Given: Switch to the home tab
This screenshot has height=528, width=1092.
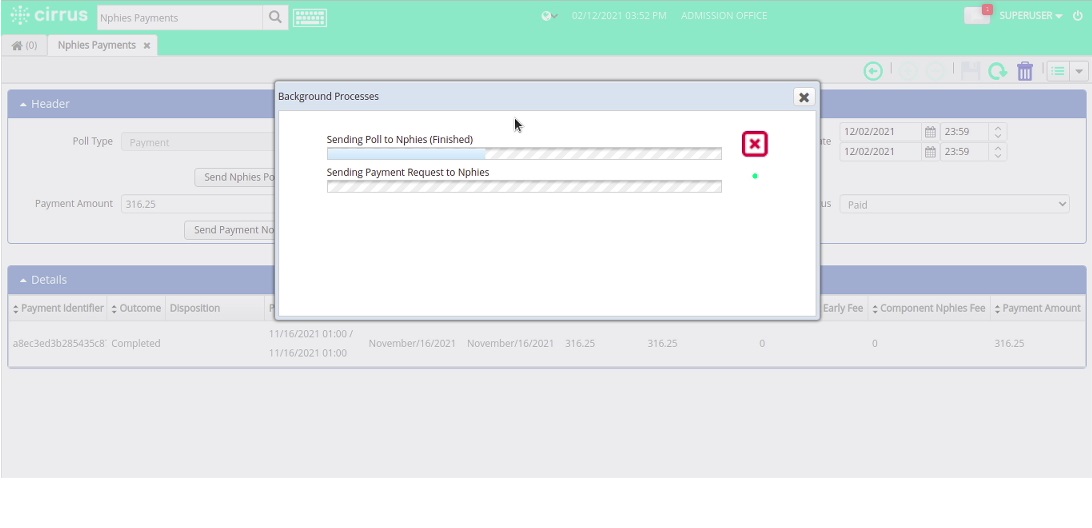Looking at the screenshot, I should (x=24, y=45).
